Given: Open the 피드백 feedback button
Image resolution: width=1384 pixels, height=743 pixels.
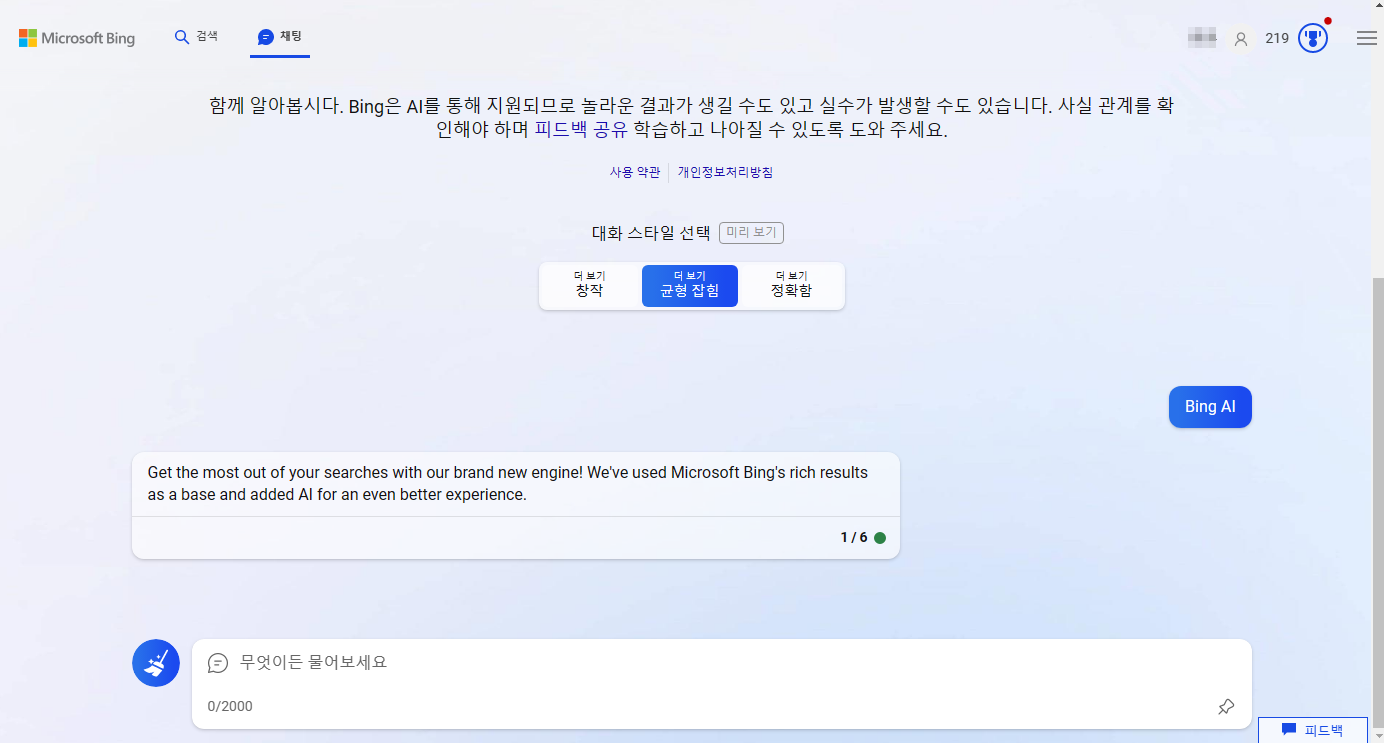Looking at the screenshot, I should 1313,730.
